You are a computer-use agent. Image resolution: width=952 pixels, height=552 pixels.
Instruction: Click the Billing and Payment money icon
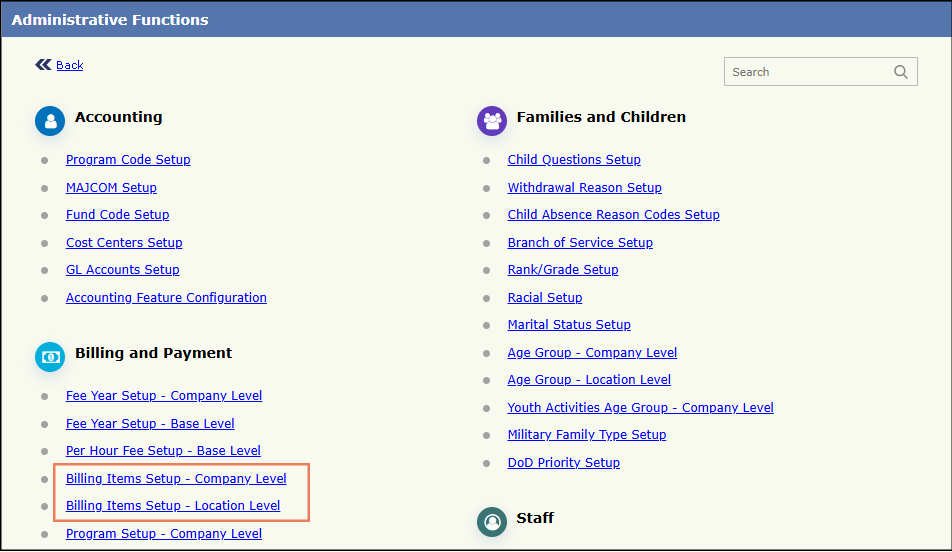50,357
